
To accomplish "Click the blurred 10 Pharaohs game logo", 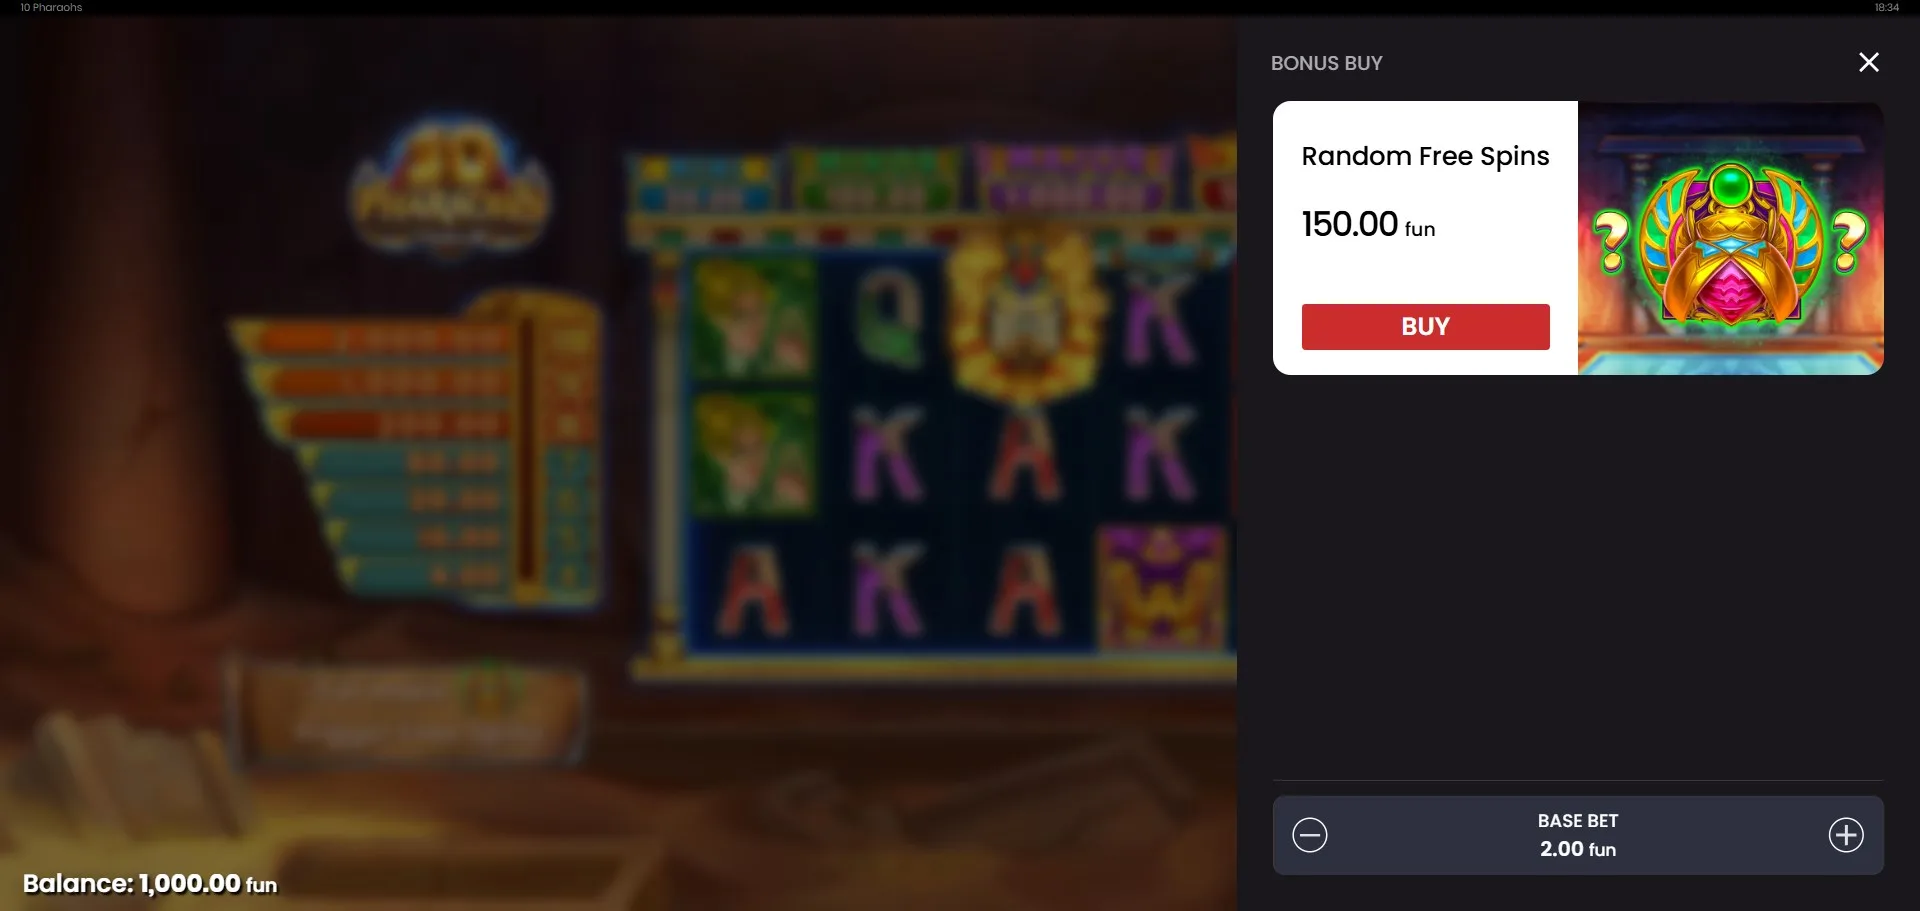I will (x=450, y=190).
